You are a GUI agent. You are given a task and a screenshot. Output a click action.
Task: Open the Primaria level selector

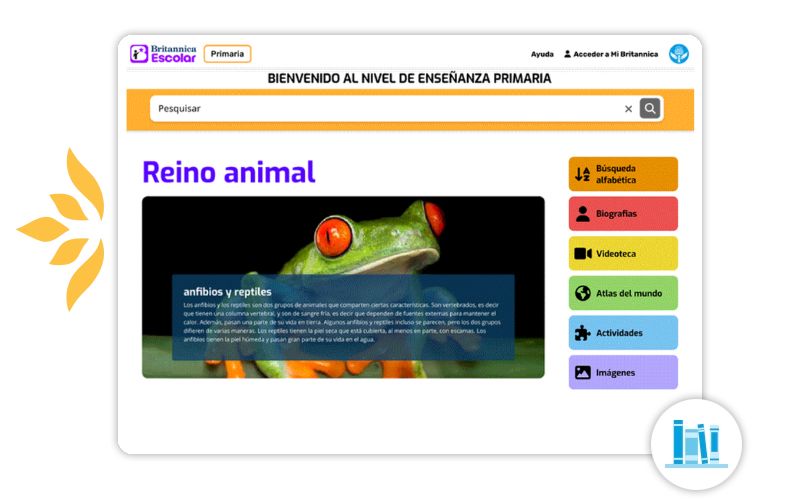(x=227, y=54)
